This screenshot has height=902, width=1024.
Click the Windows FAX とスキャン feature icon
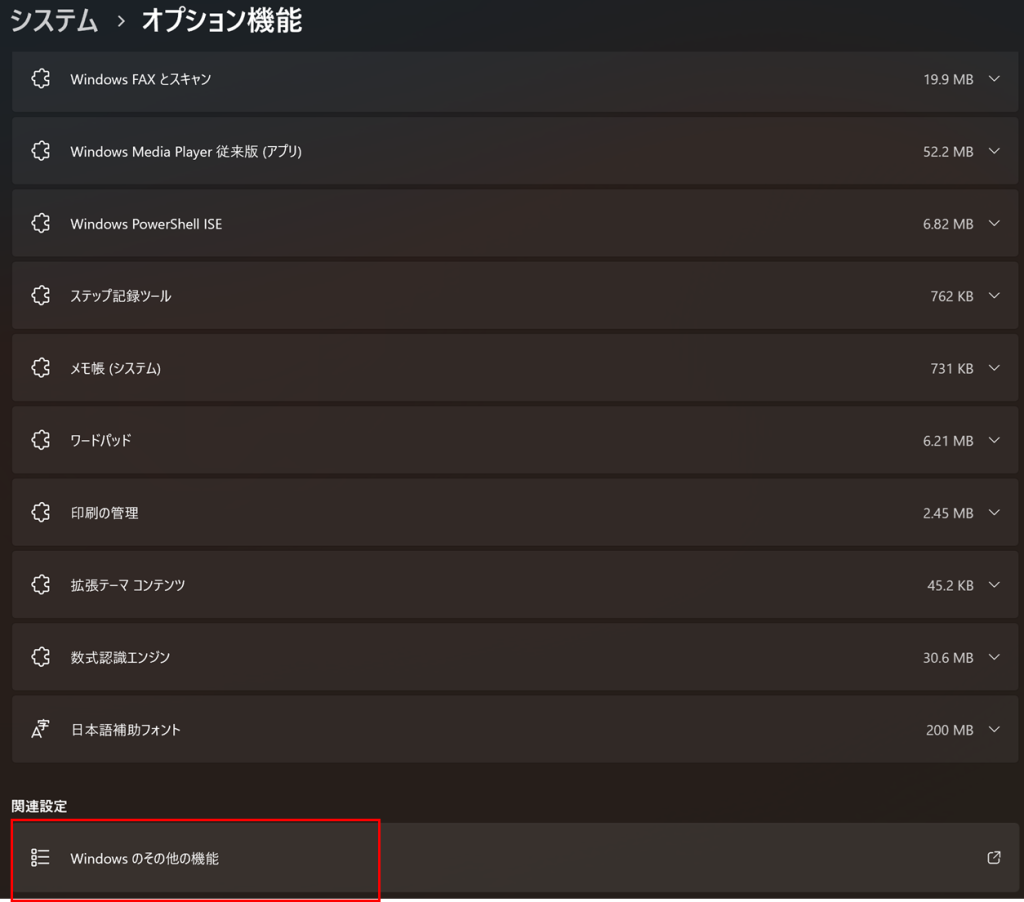click(40, 79)
